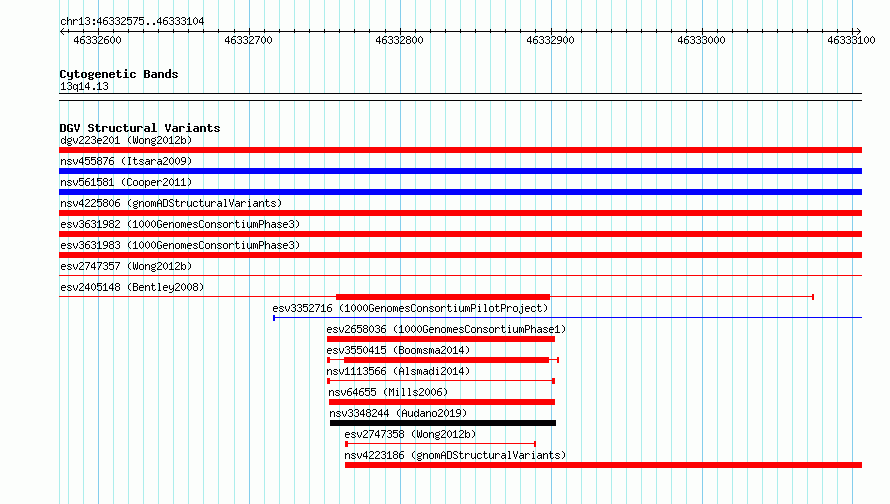Open the esv3550415 (Boomsma2014) label
The height and width of the screenshot is (504, 890).
[x=398, y=350]
